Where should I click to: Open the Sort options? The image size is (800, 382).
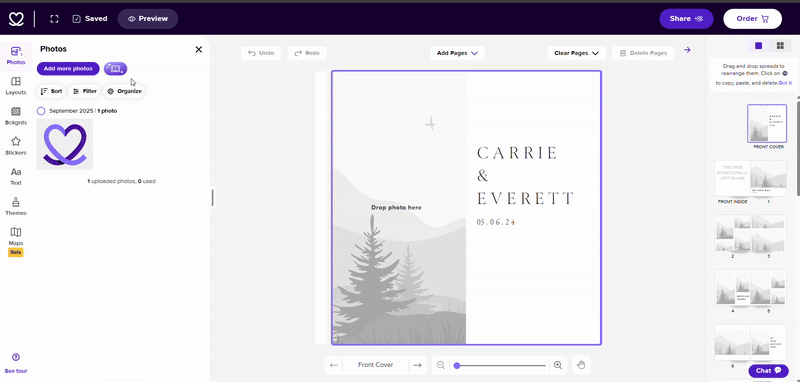pos(51,91)
